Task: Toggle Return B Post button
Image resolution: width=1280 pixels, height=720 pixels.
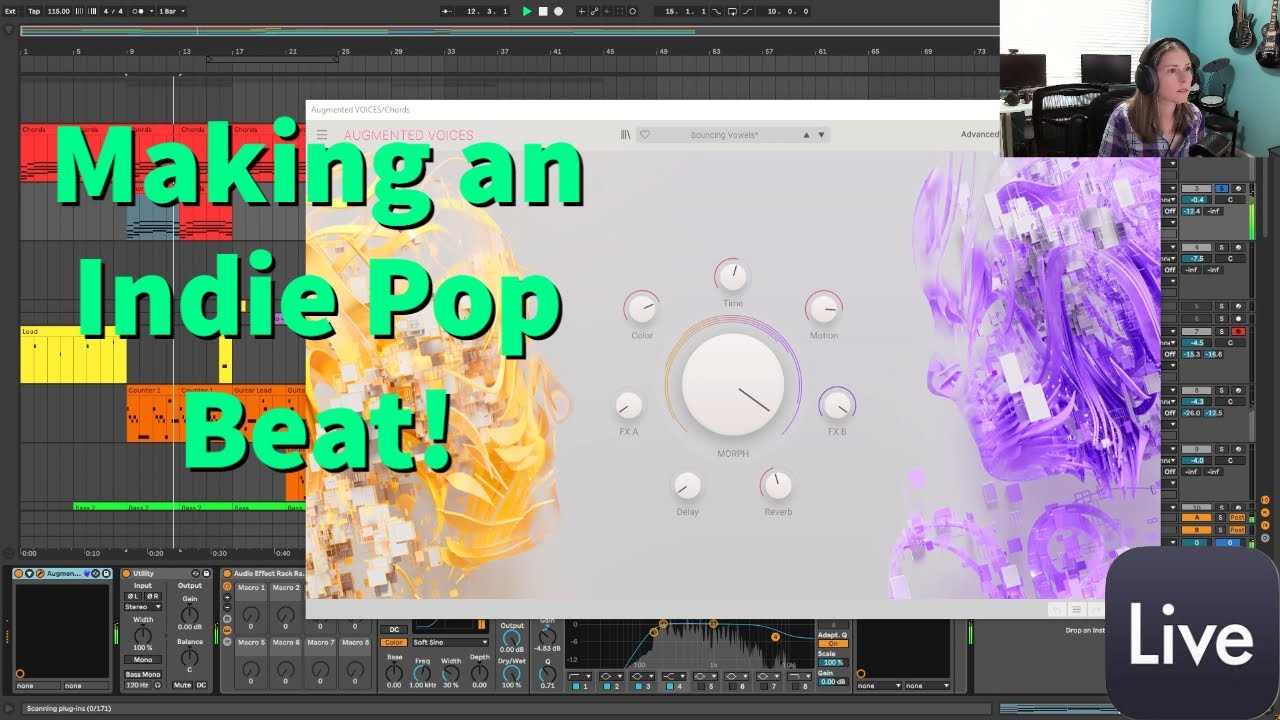Action: (x=1237, y=530)
